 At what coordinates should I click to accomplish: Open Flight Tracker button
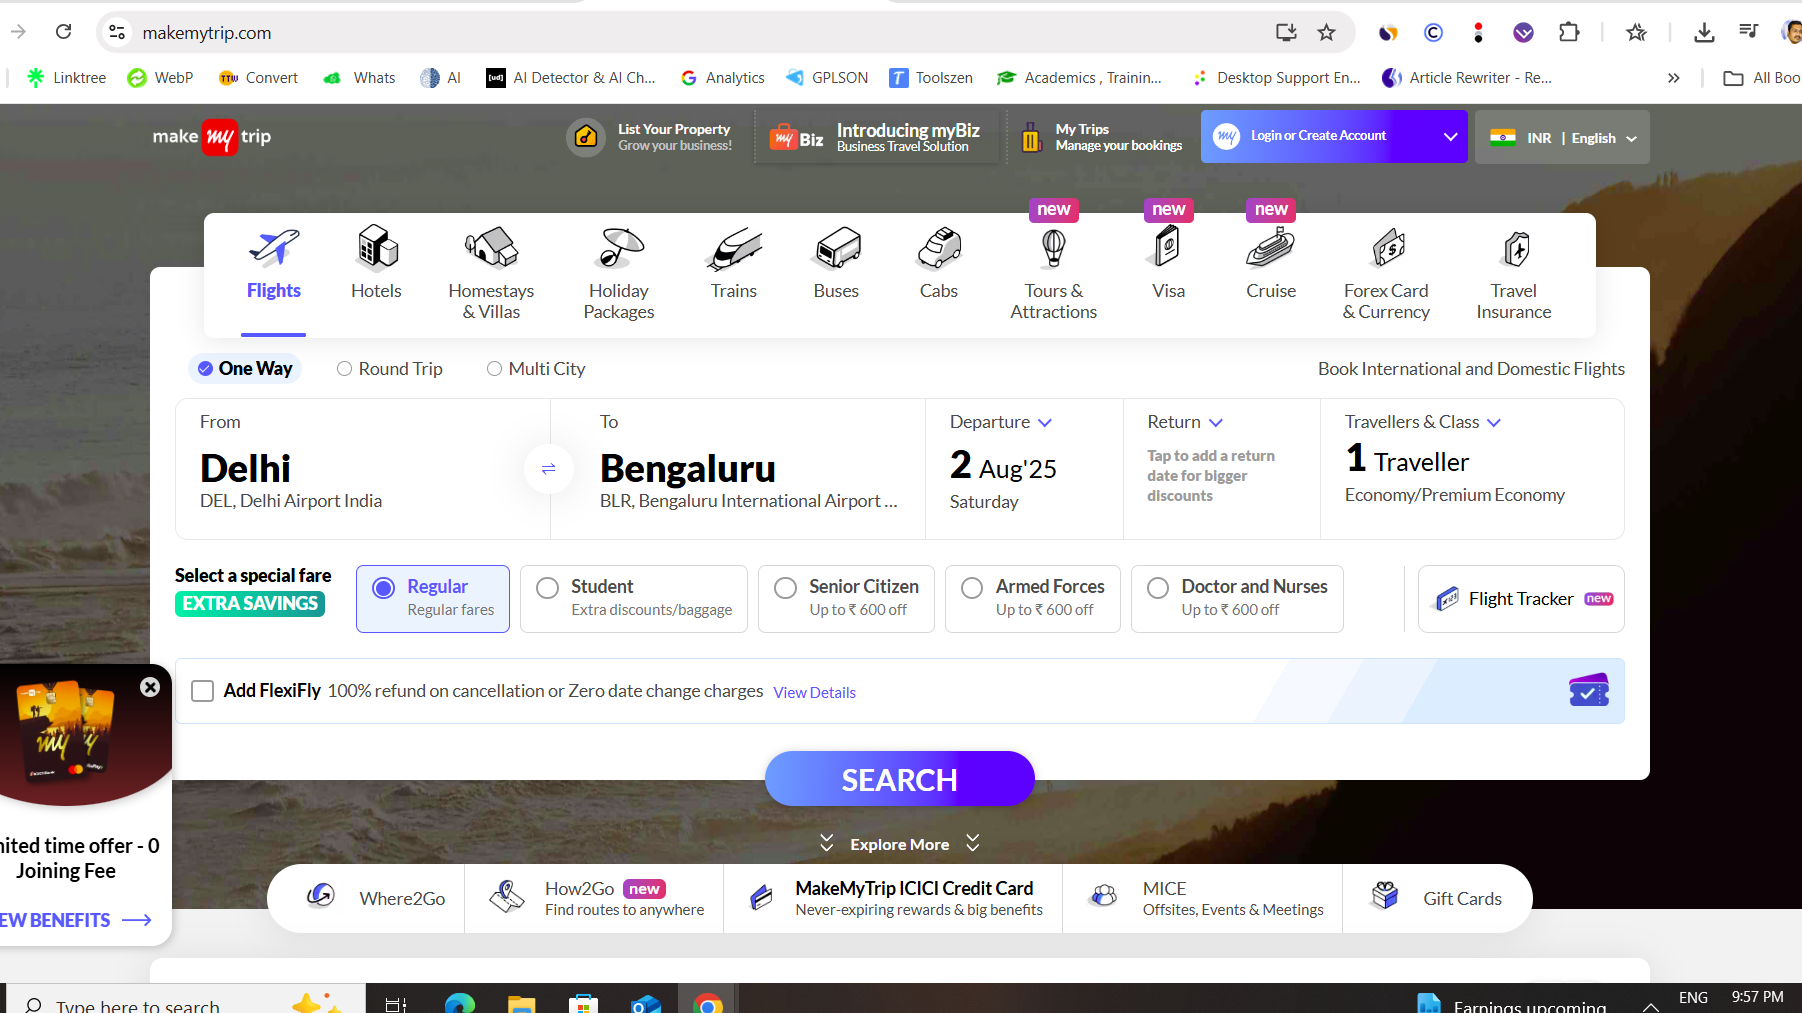pos(1521,599)
